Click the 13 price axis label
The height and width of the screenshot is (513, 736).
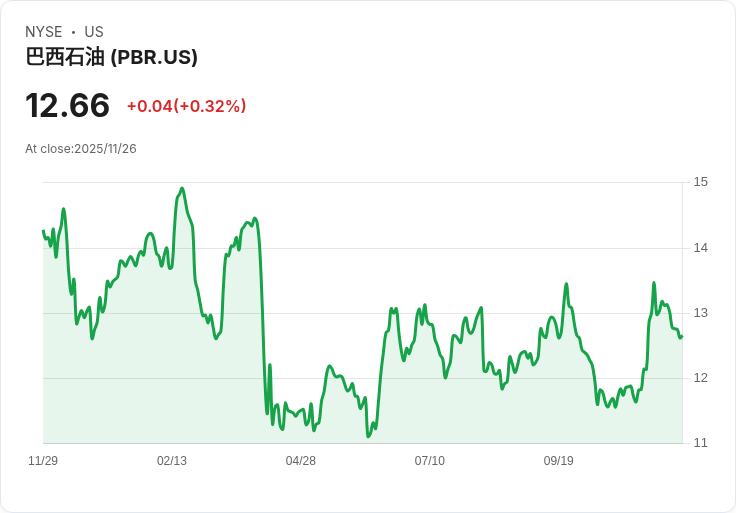point(700,313)
